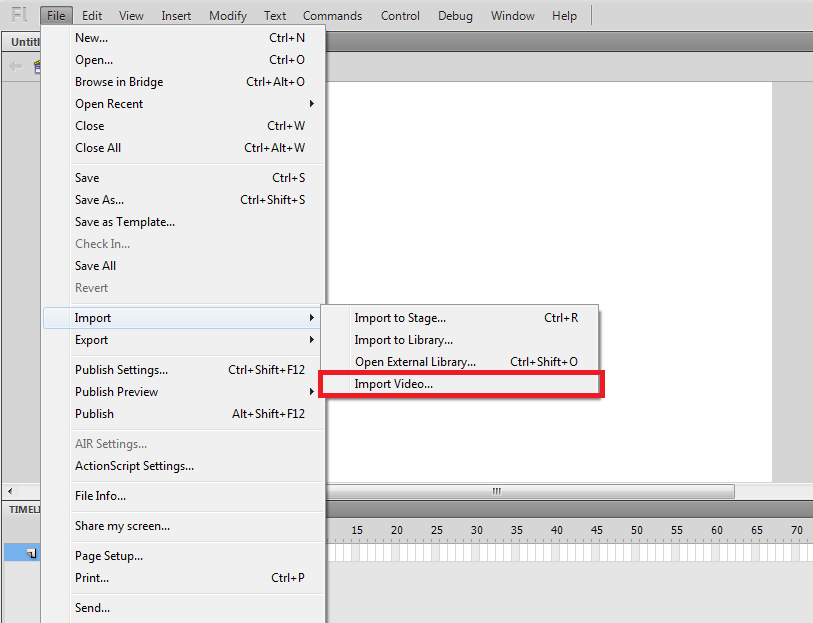Image resolution: width=813 pixels, height=623 pixels.
Task: Select Save All
Action: click(184, 266)
